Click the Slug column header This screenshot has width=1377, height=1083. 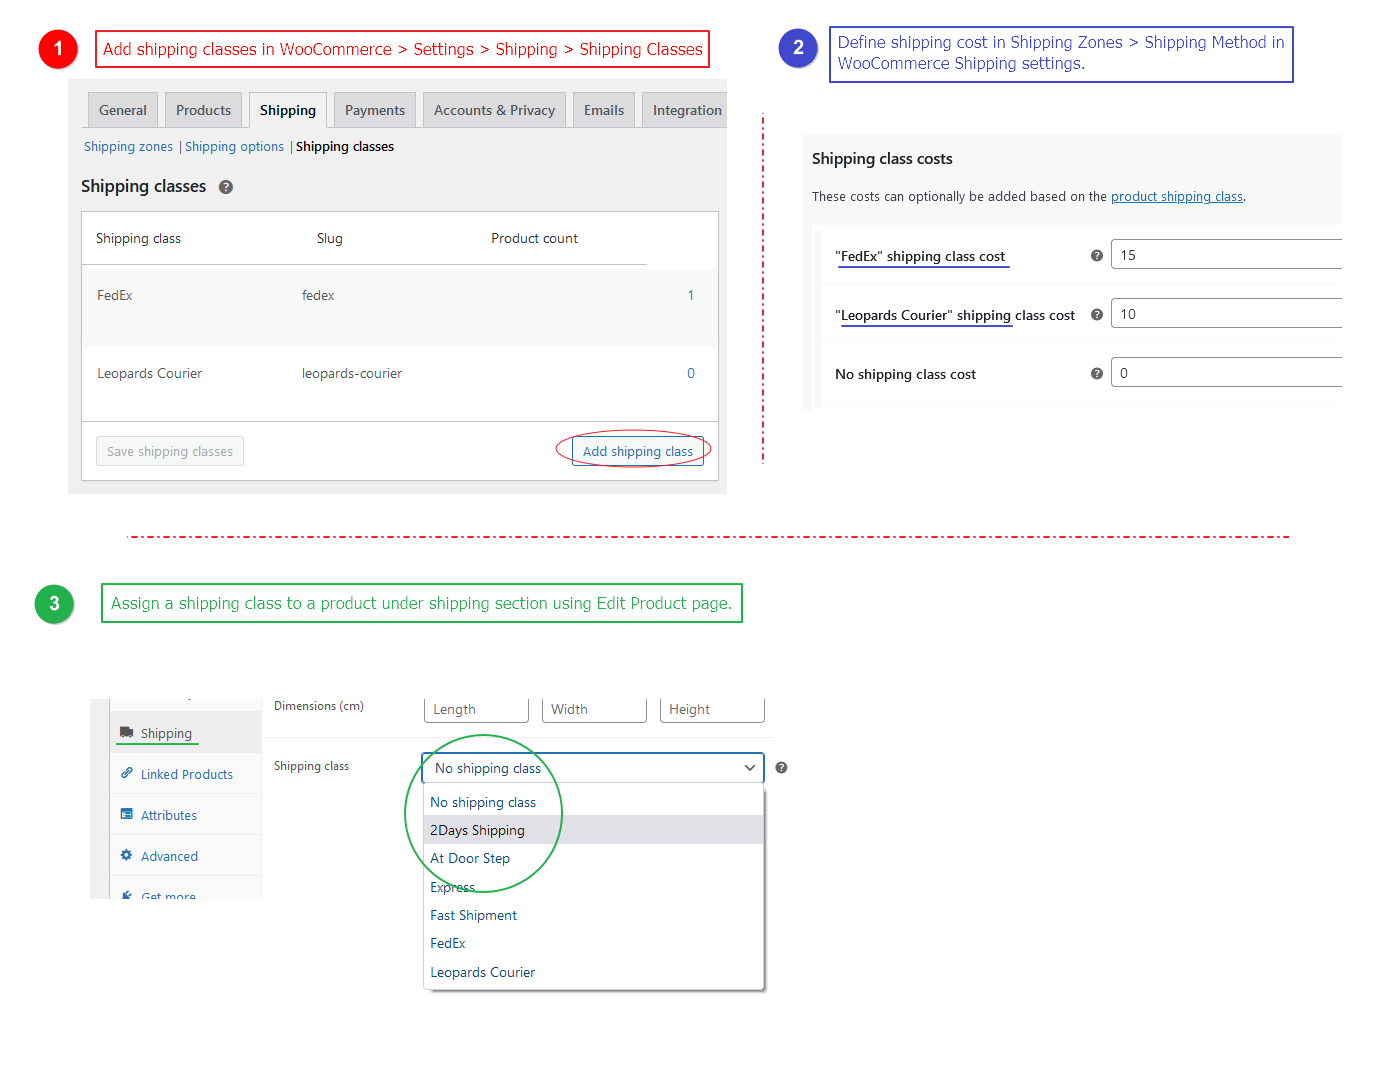pos(330,238)
